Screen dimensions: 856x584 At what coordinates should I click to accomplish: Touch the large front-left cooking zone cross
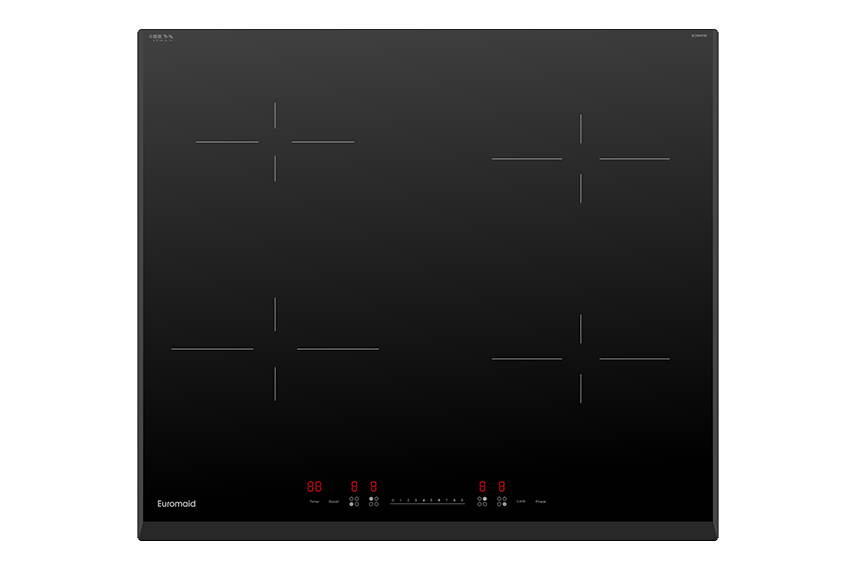(x=275, y=349)
